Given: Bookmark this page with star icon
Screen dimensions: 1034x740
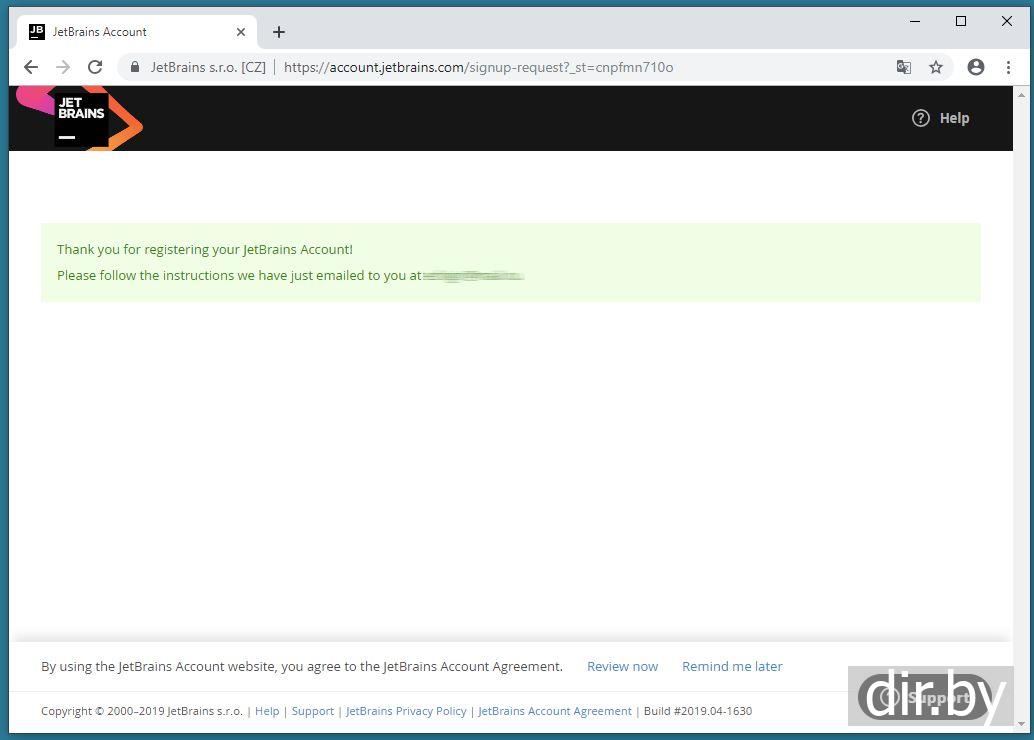Looking at the screenshot, I should [x=936, y=67].
